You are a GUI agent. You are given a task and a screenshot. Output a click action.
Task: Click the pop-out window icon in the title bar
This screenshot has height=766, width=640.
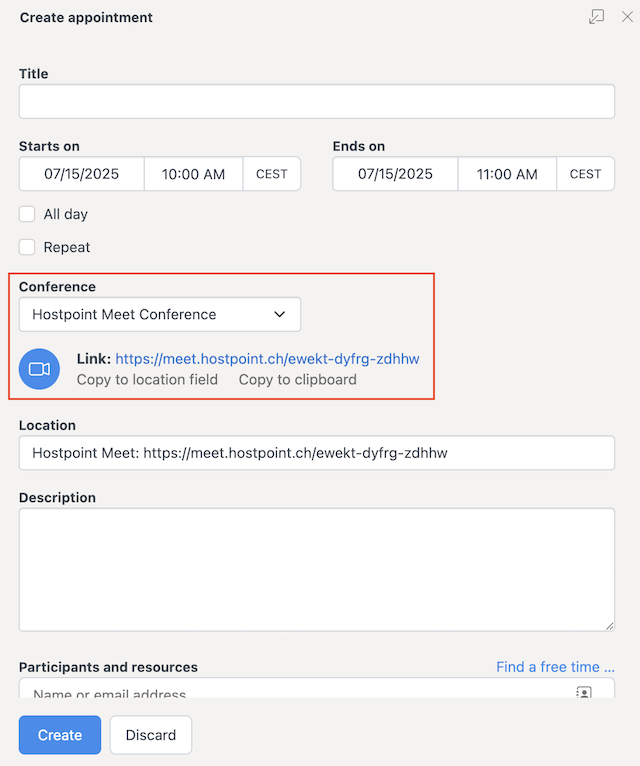[596, 17]
